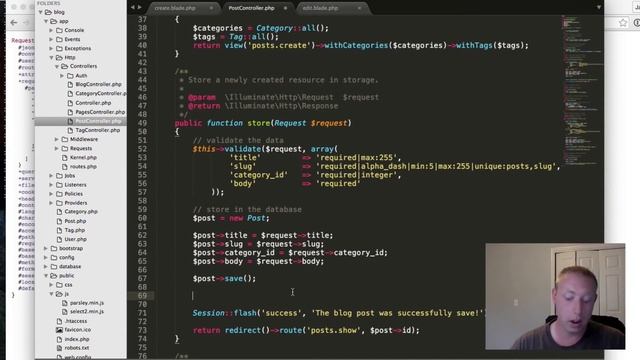Click the browser back arrow behind editor
This screenshot has height=360, width=640.
click(13, 22)
